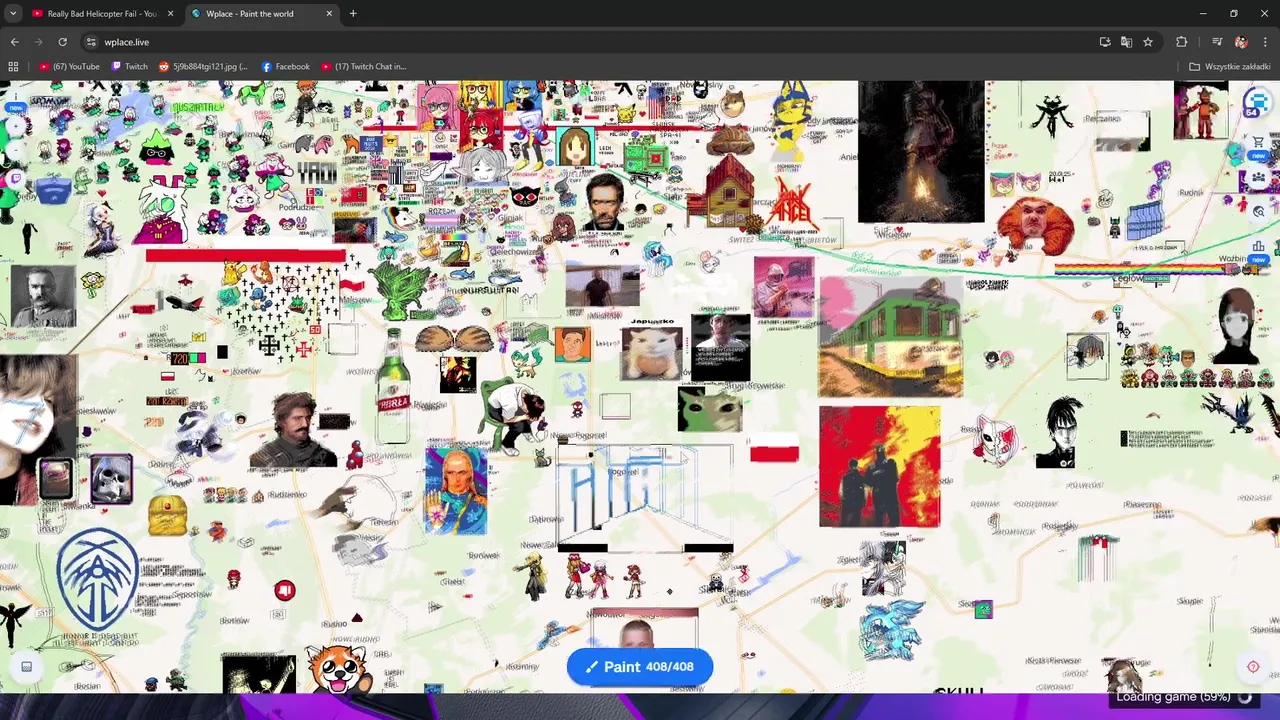Open the apps grid in bookmarks bar
The width and height of the screenshot is (1280, 720).
(13, 67)
